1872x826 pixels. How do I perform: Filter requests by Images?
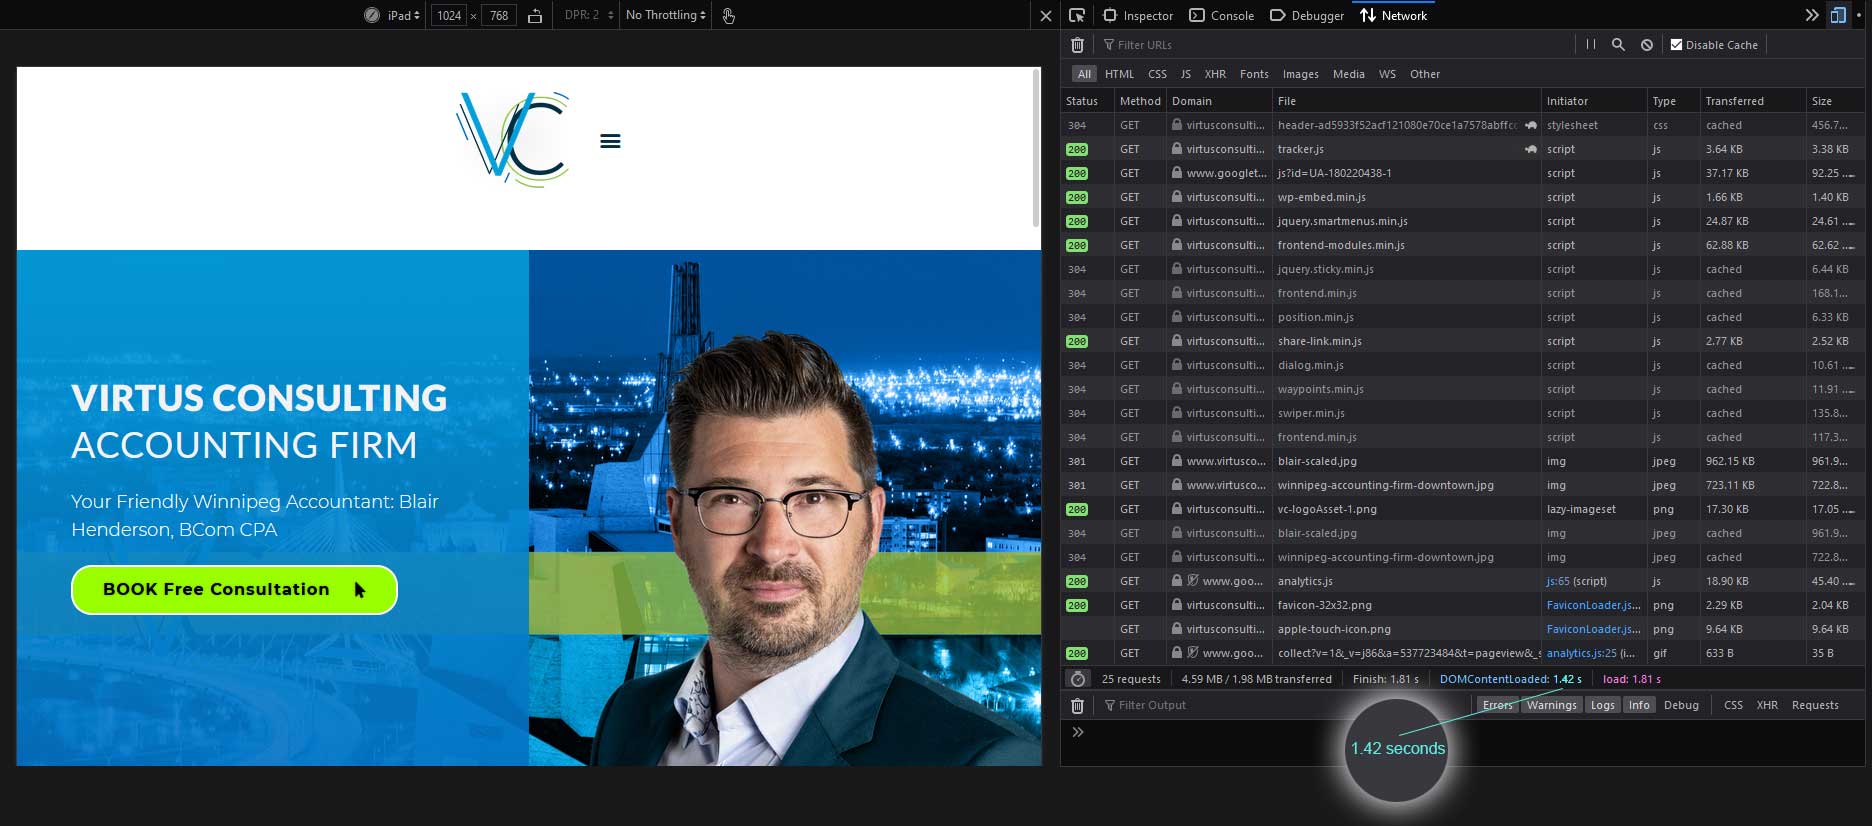tap(1300, 74)
